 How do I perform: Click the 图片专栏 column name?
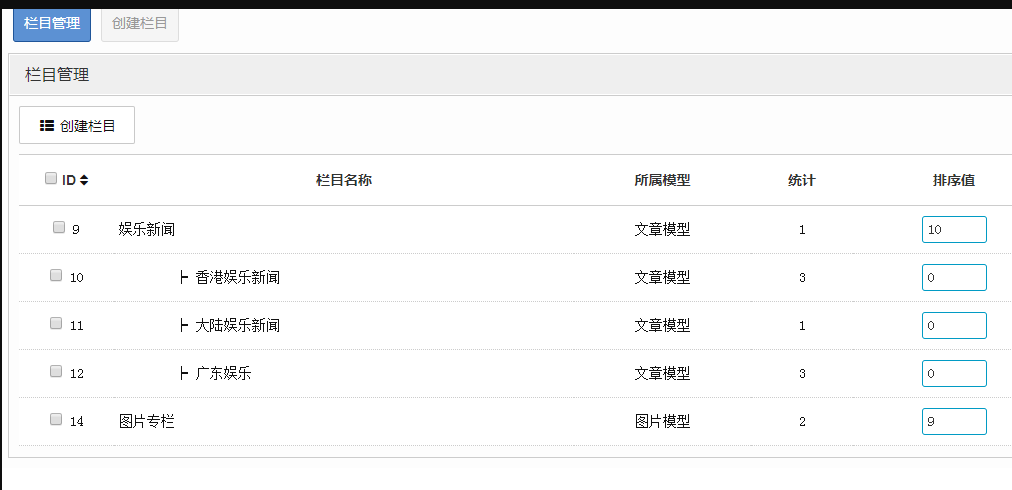point(147,422)
